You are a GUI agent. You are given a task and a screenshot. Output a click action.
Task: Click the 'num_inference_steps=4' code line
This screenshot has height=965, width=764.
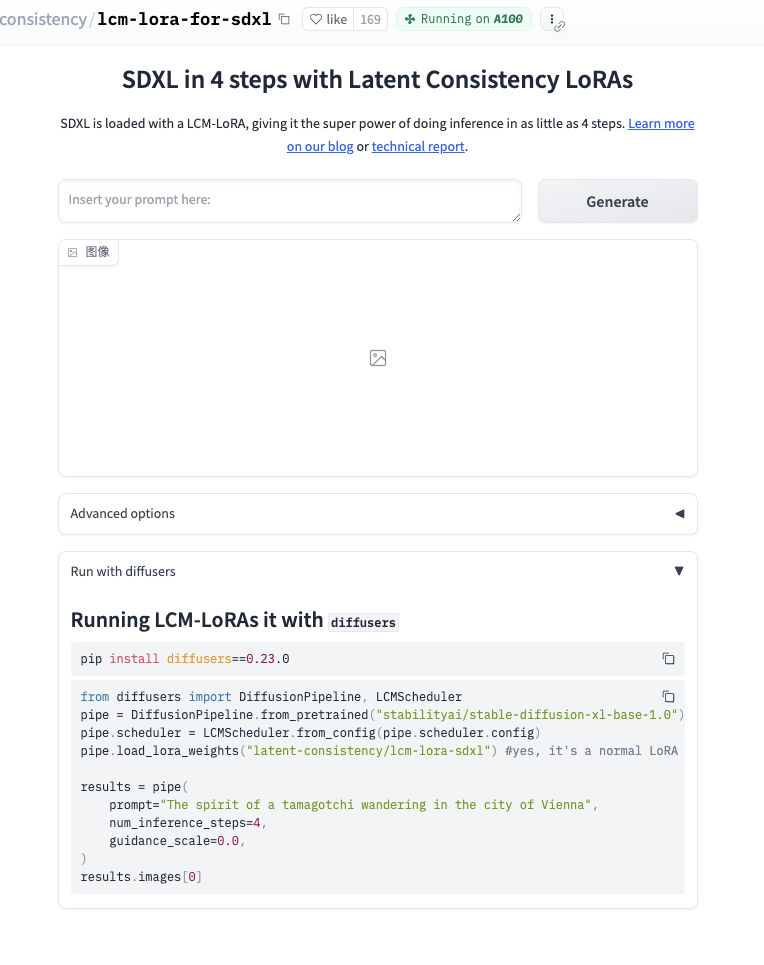[x=188, y=823]
